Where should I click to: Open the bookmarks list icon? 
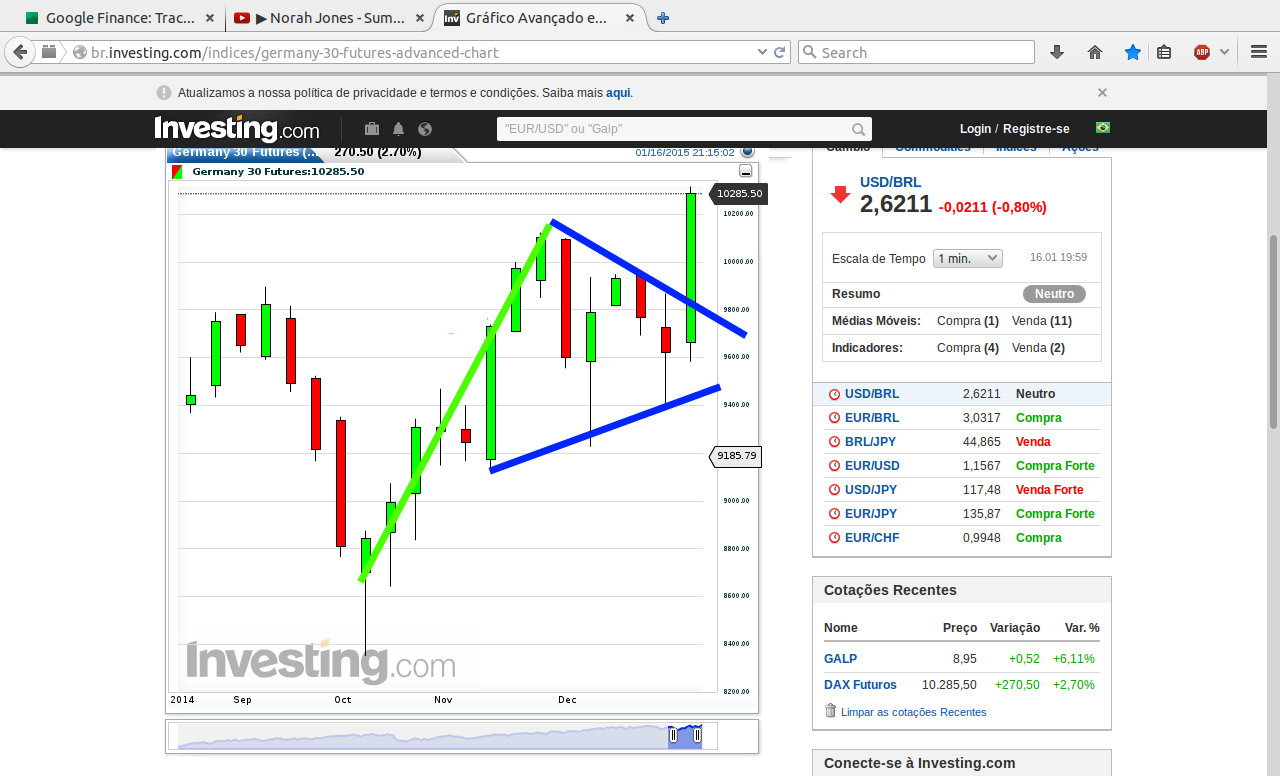click(x=1164, y=52)
